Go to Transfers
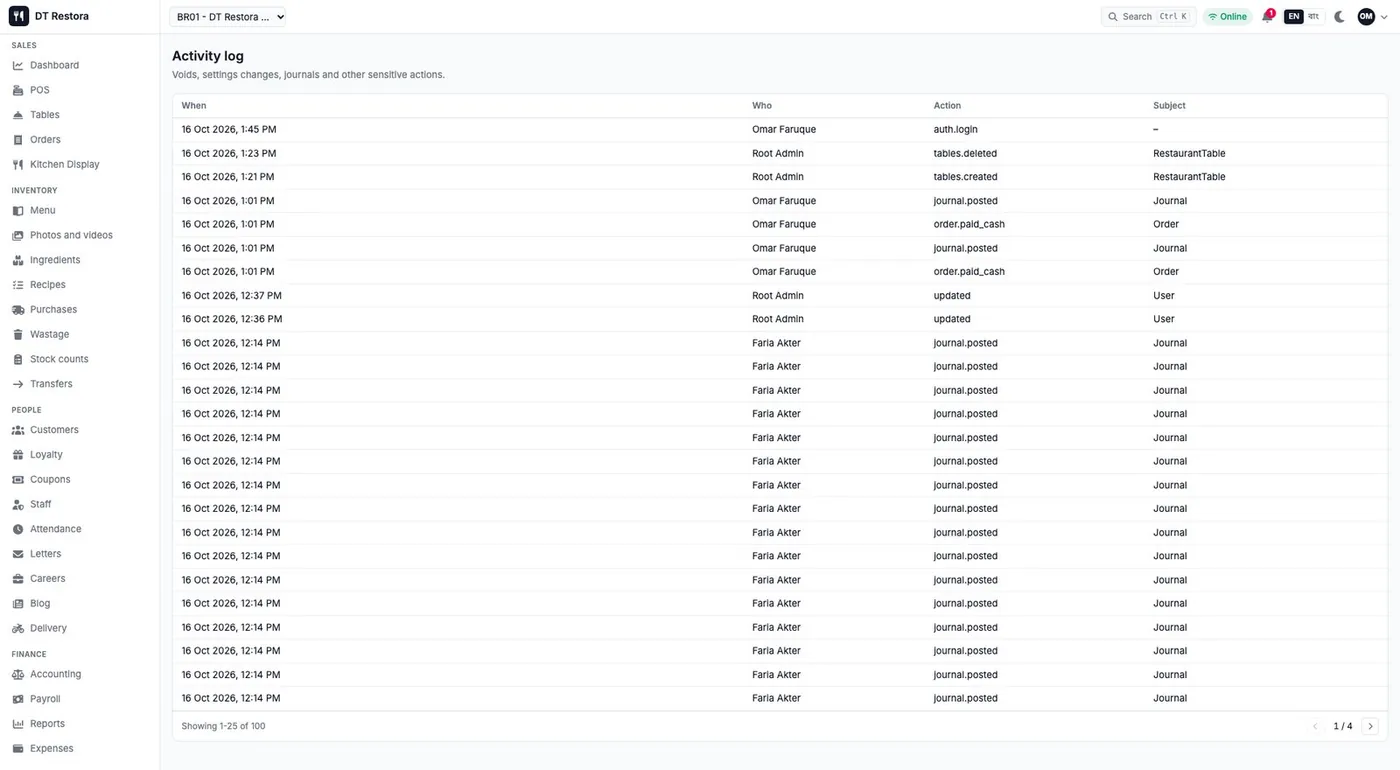This screenshot has height=770, width=1400. coord(51,384)
